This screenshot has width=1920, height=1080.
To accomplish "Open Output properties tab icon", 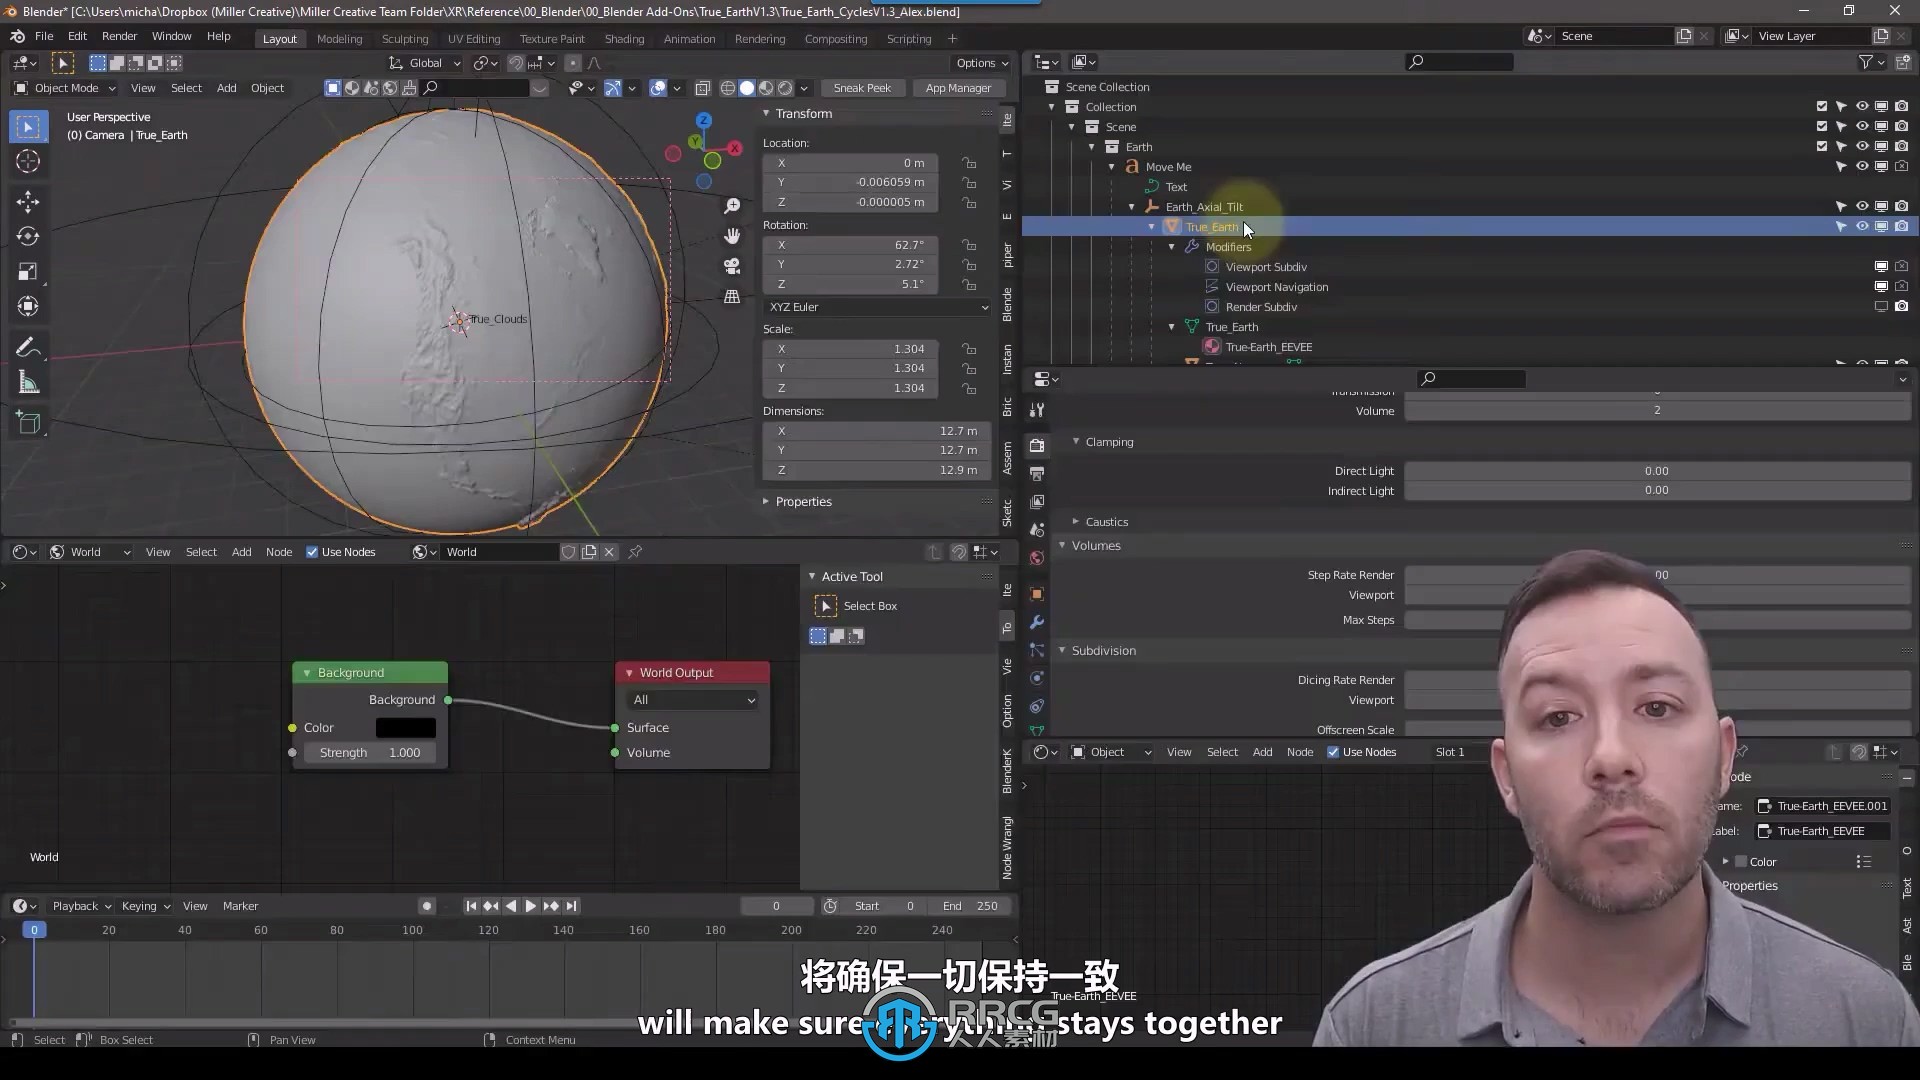I will 1037,473.
